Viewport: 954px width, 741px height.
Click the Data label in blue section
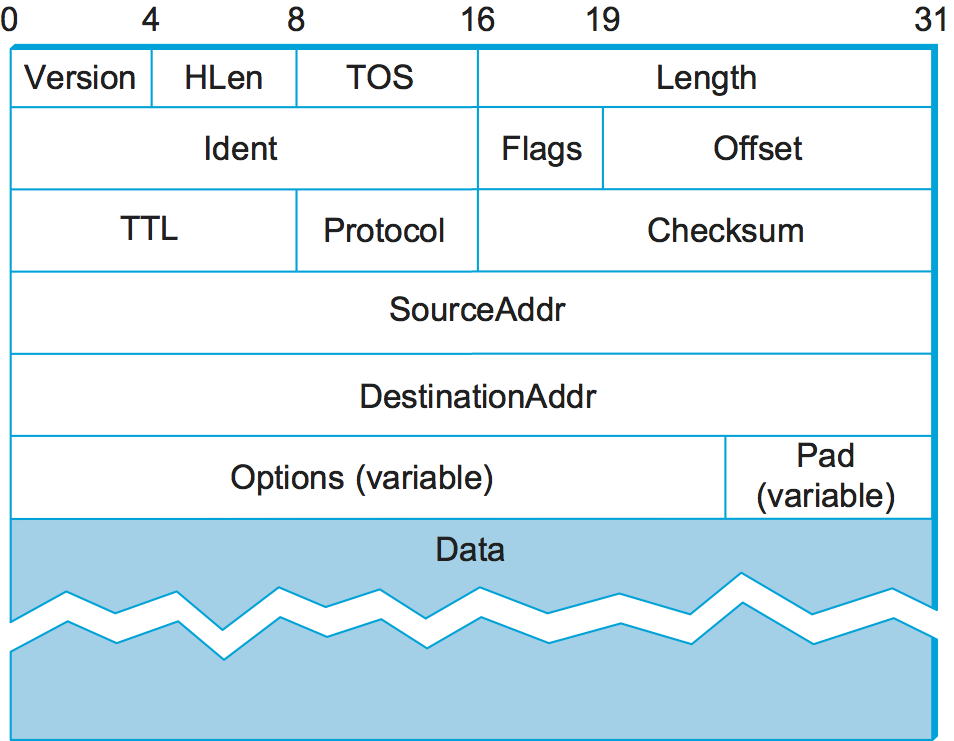[x=470, y=549]
